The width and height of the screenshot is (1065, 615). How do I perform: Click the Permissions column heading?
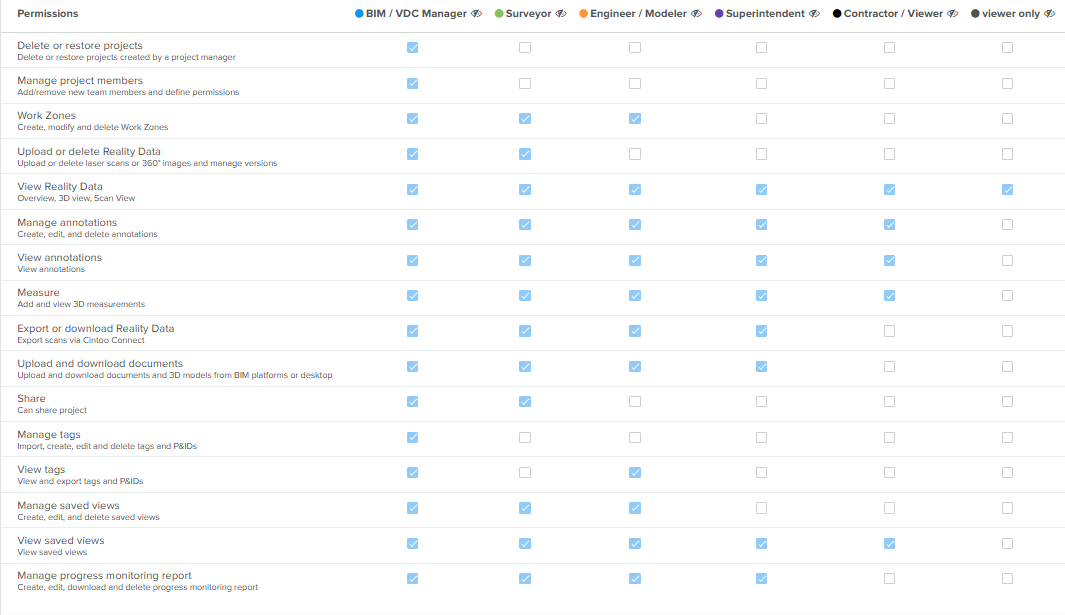[48, 14]
